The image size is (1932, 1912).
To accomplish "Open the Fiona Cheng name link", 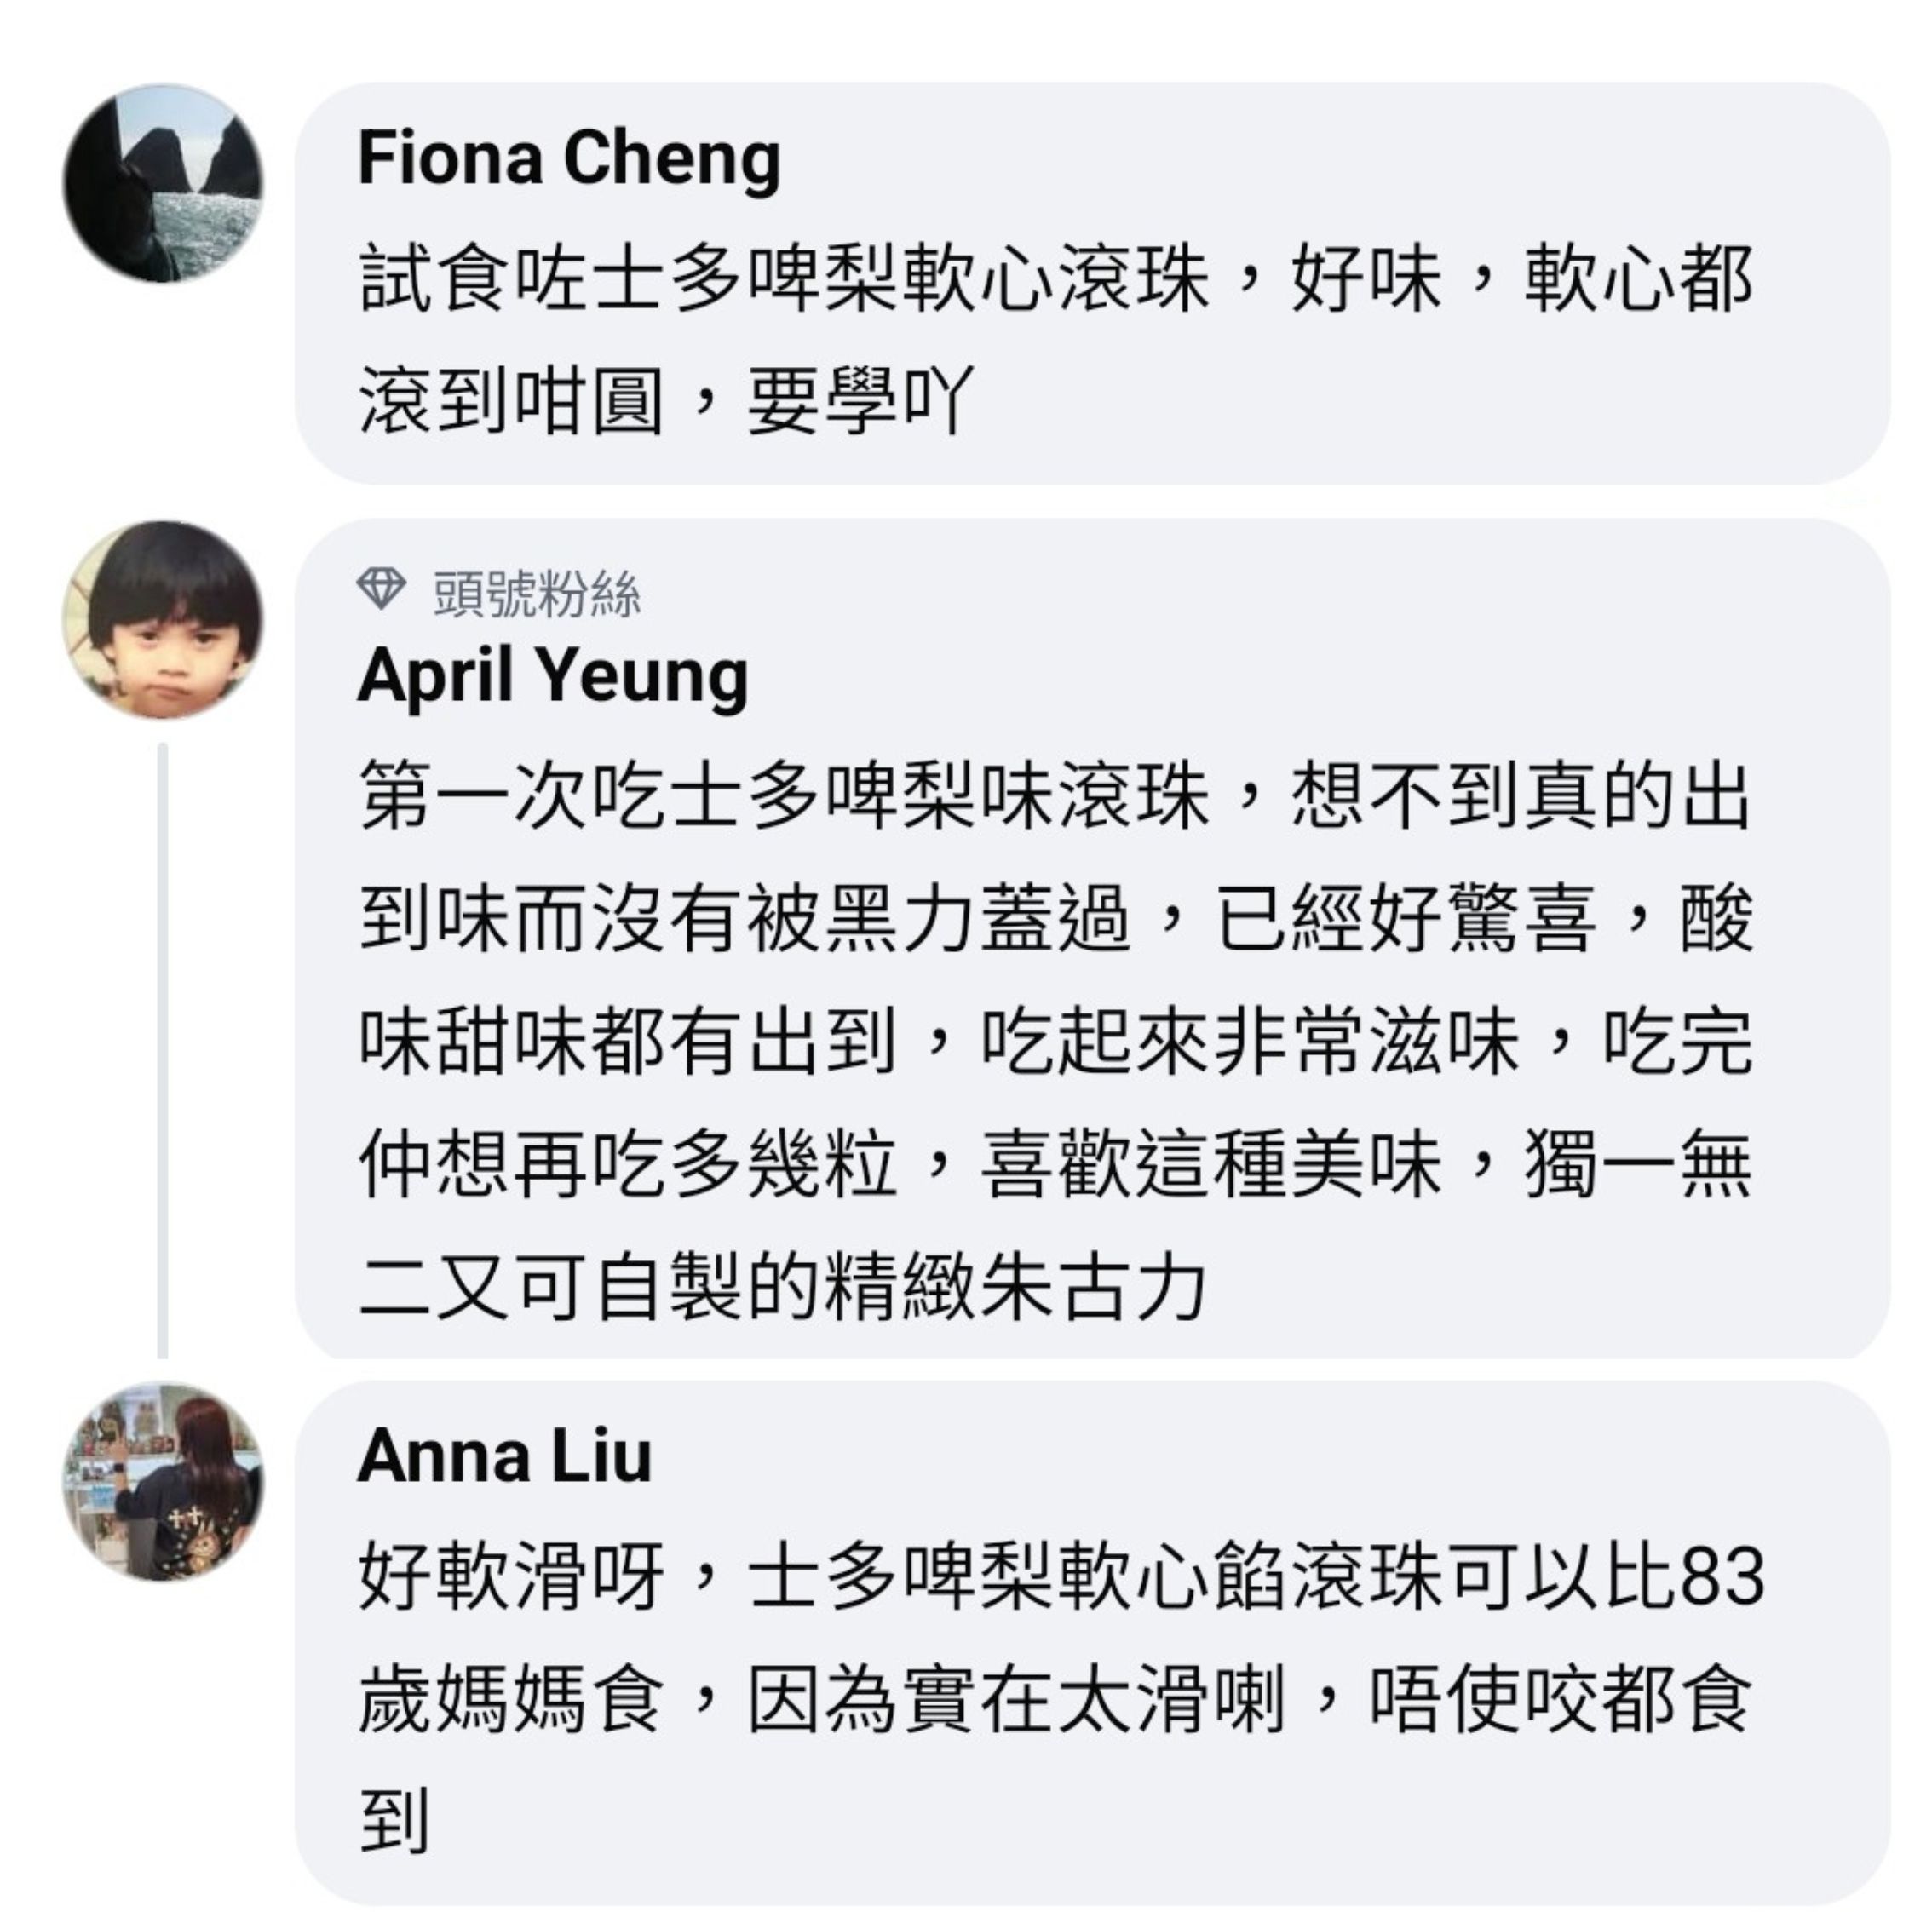I will click(x=569, y=159).
